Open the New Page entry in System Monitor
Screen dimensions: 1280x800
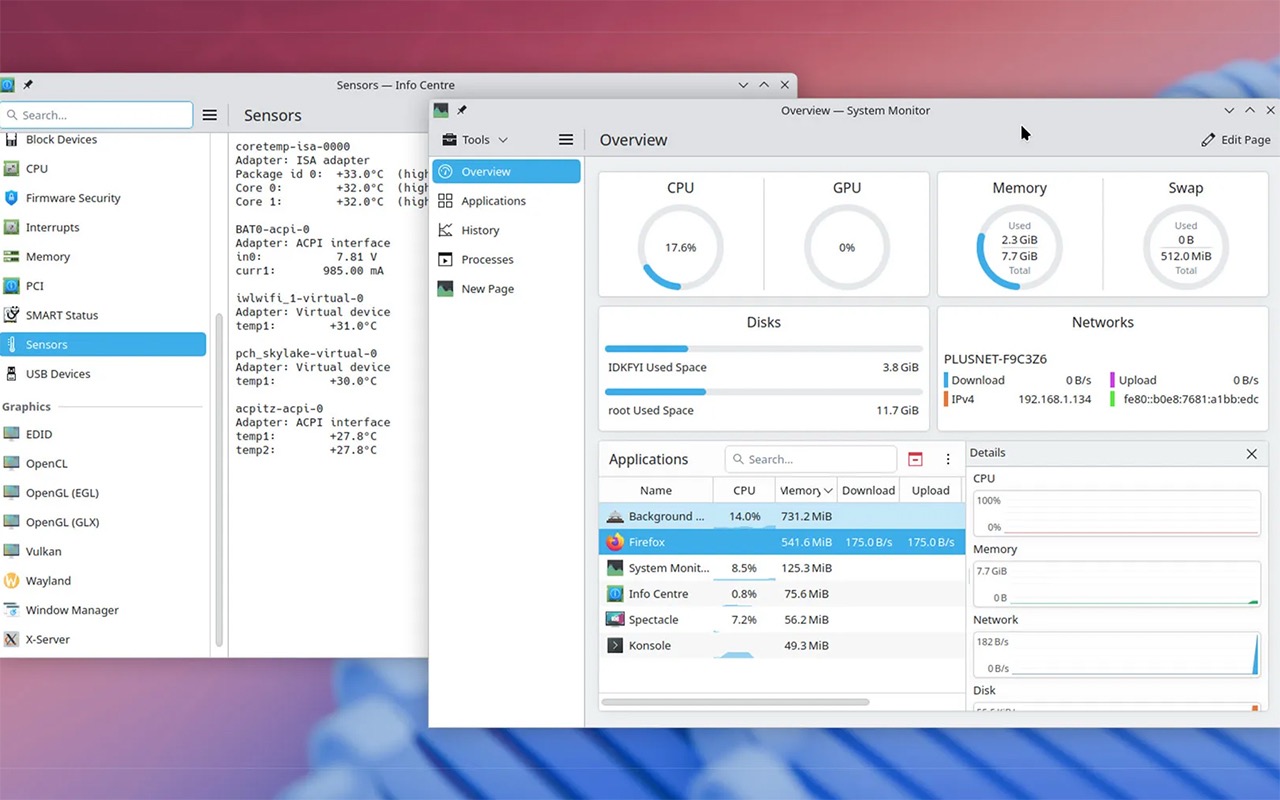(506, 289)
